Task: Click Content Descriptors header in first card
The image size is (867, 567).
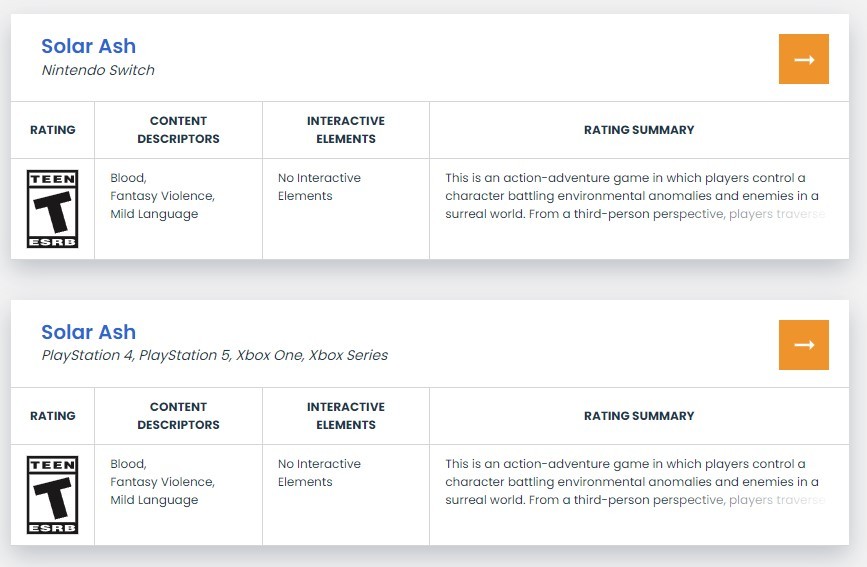Action: tap(178, 130)
